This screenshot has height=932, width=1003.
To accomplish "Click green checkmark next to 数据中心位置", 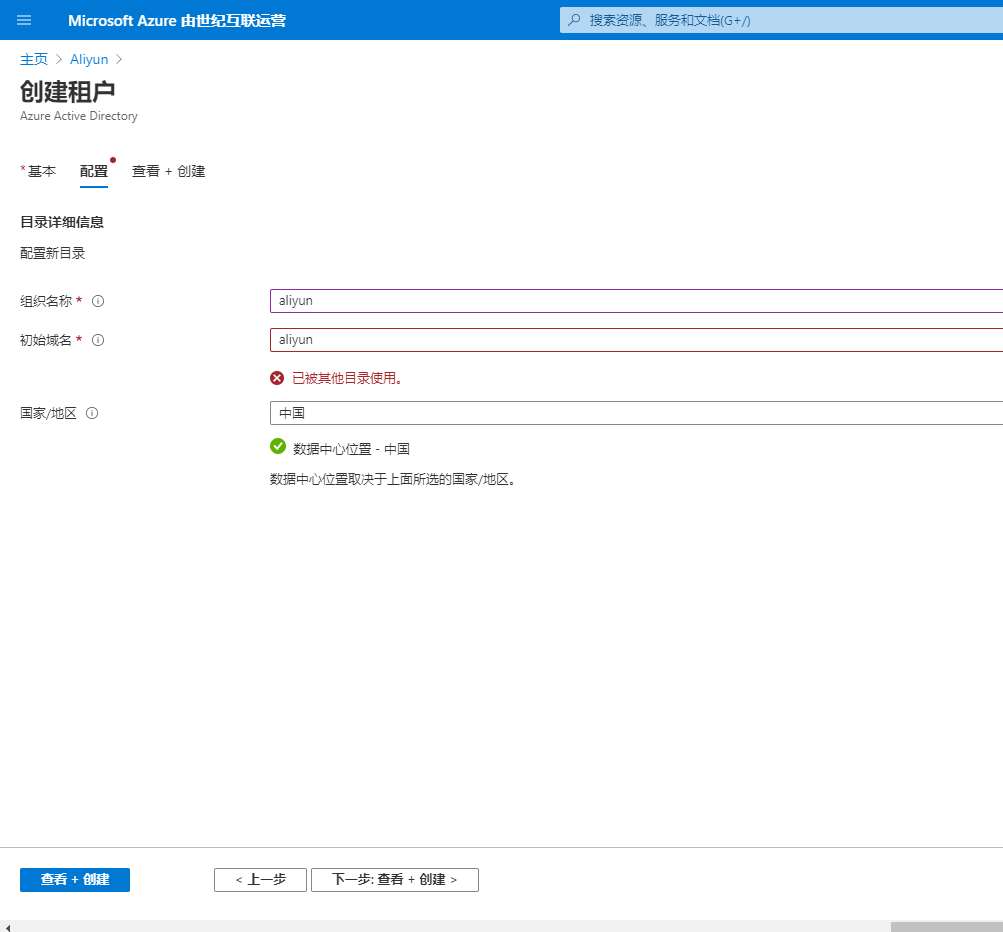I will tap(278, 447).
